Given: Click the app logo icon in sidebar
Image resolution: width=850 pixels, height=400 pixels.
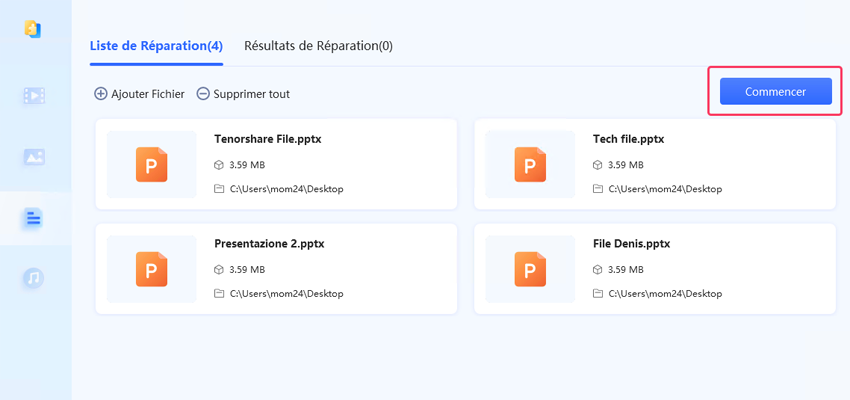Looking at the screenshot, I should pos(33,29).
